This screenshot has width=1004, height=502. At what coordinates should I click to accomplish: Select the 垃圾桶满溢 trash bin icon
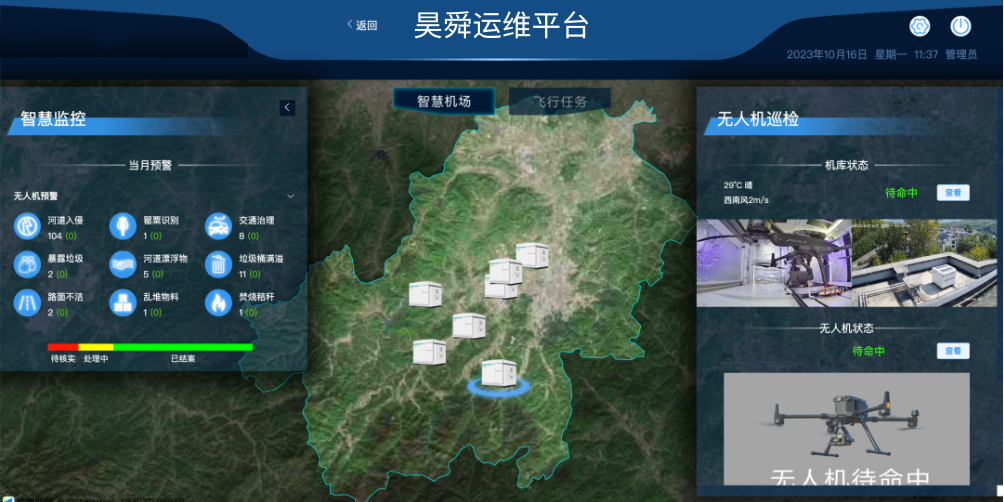pos(218,264)
